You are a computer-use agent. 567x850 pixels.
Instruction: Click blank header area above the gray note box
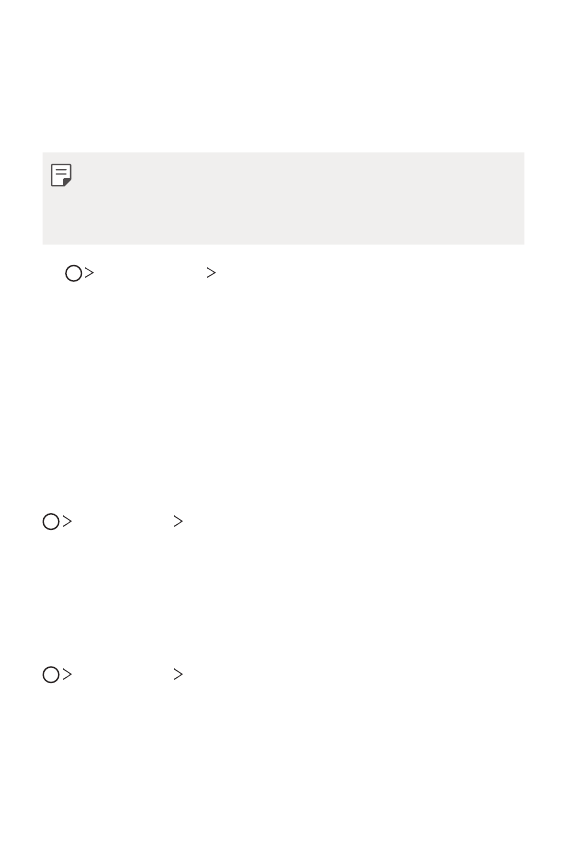tap(284, 76)
